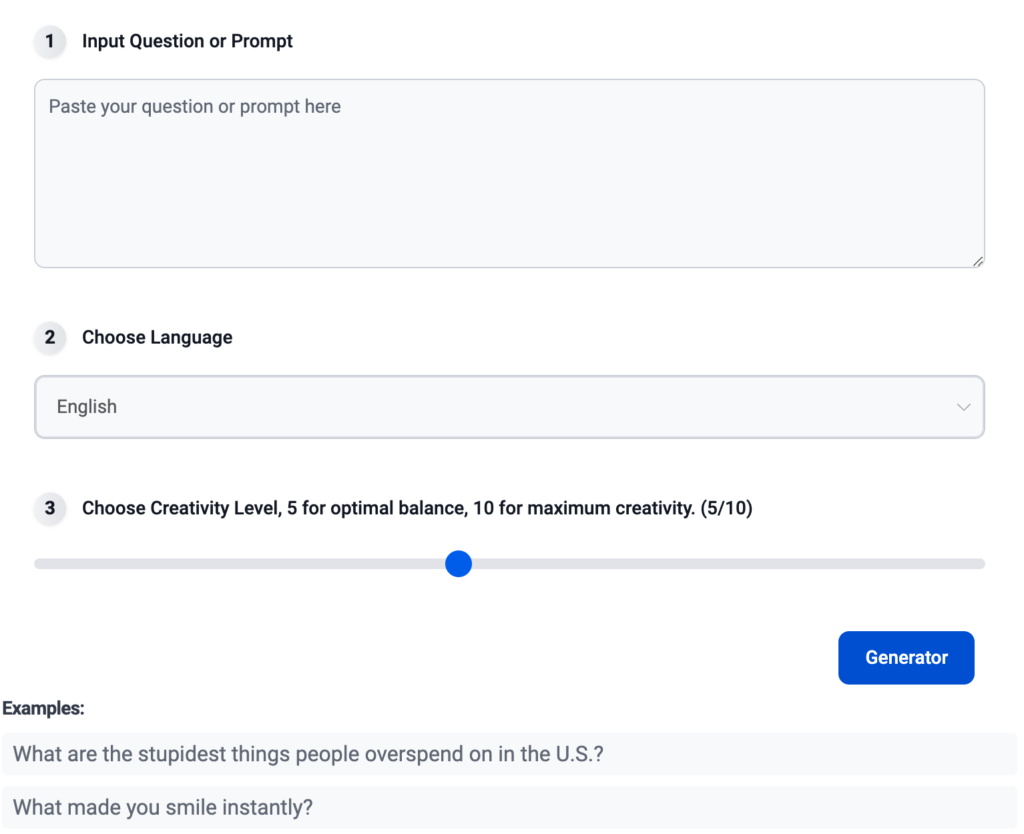
Task: Click the Generator button icon area
Action: [906, 657]
